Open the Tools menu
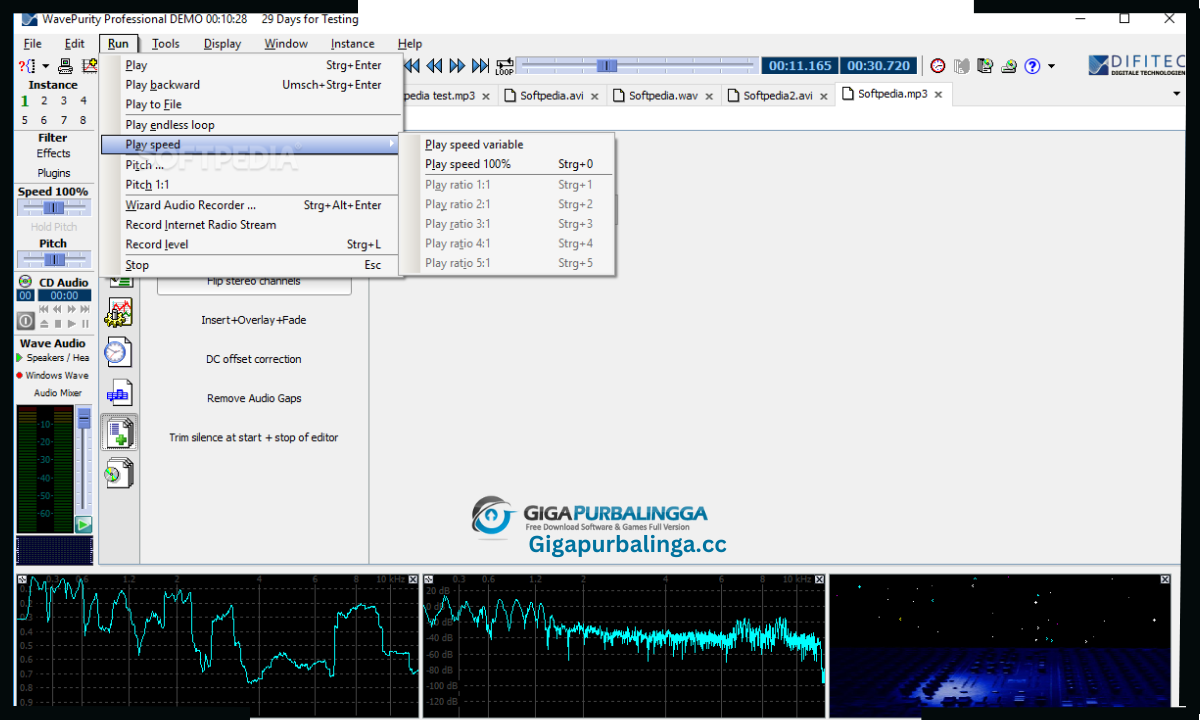 [165, 44]
